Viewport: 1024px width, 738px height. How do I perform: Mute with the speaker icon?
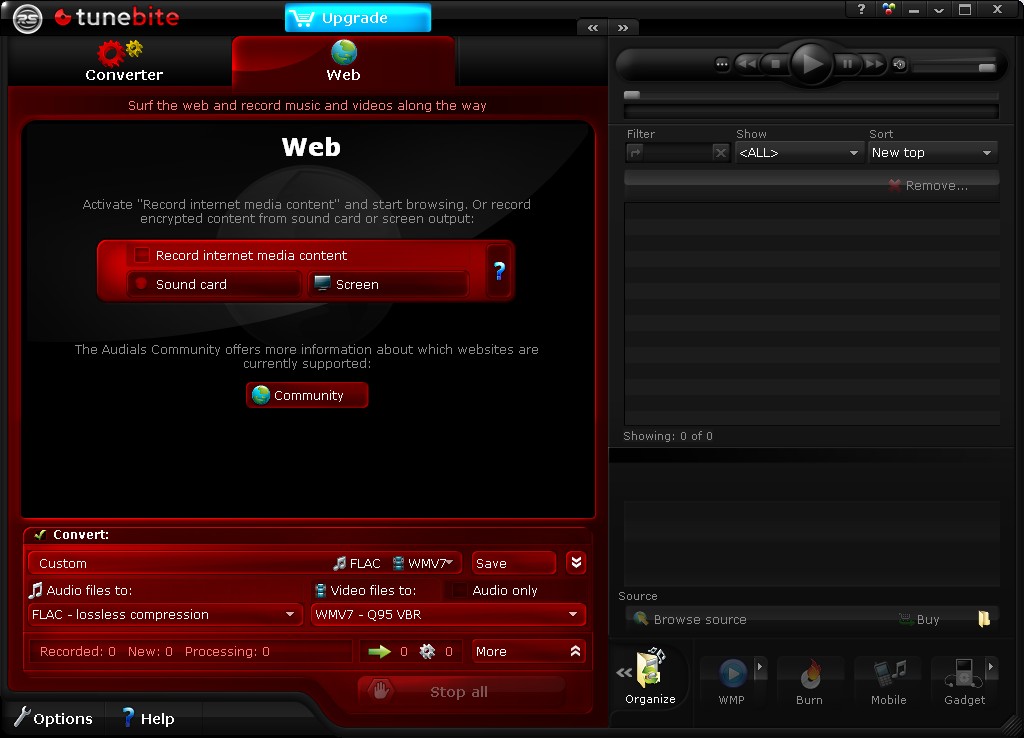(899, 64)
